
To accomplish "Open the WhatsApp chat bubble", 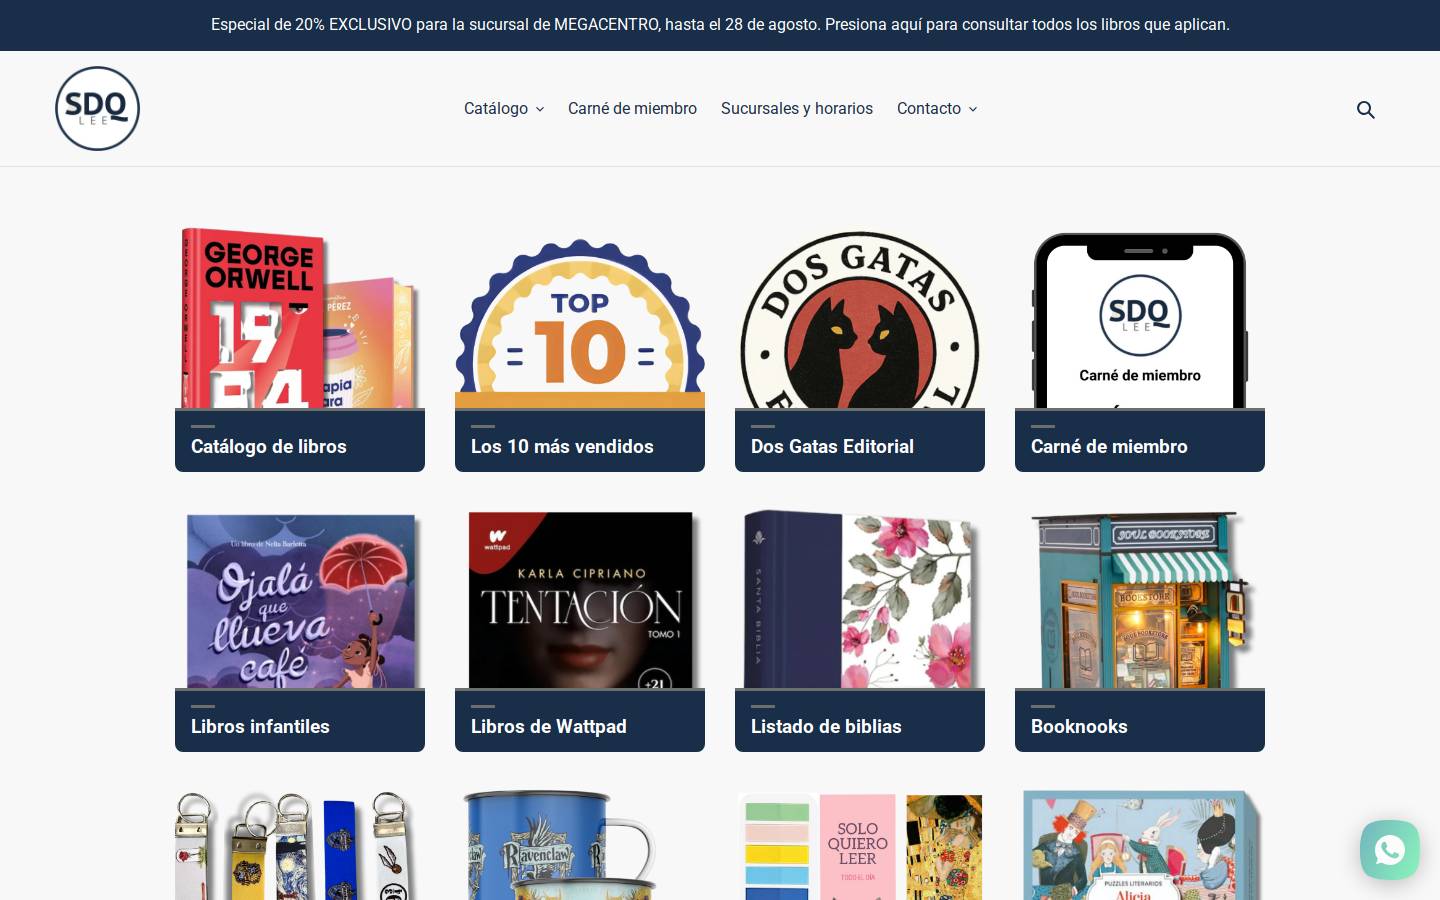I will (x=1390, y=850).
